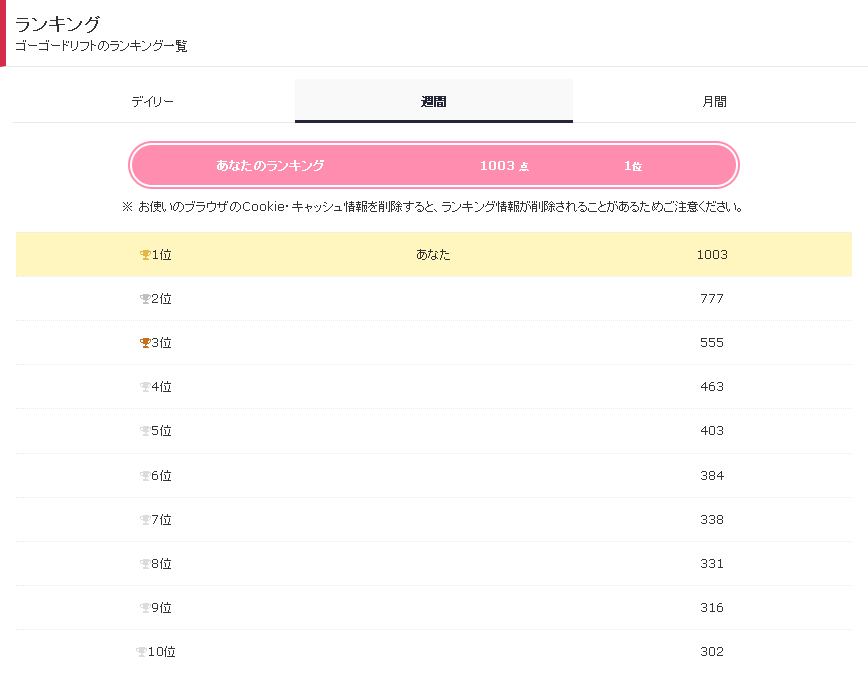868x692 pixels.
Task: Click the Cookie cache warning notice text
Action: coord(433,208)
